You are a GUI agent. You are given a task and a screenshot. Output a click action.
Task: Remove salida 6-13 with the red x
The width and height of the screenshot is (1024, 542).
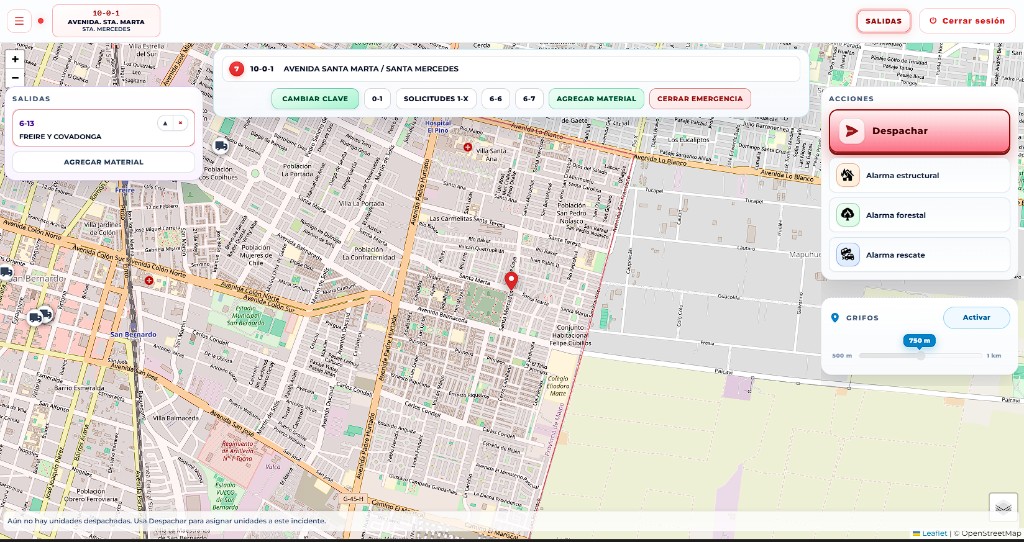tap(181, 123)
